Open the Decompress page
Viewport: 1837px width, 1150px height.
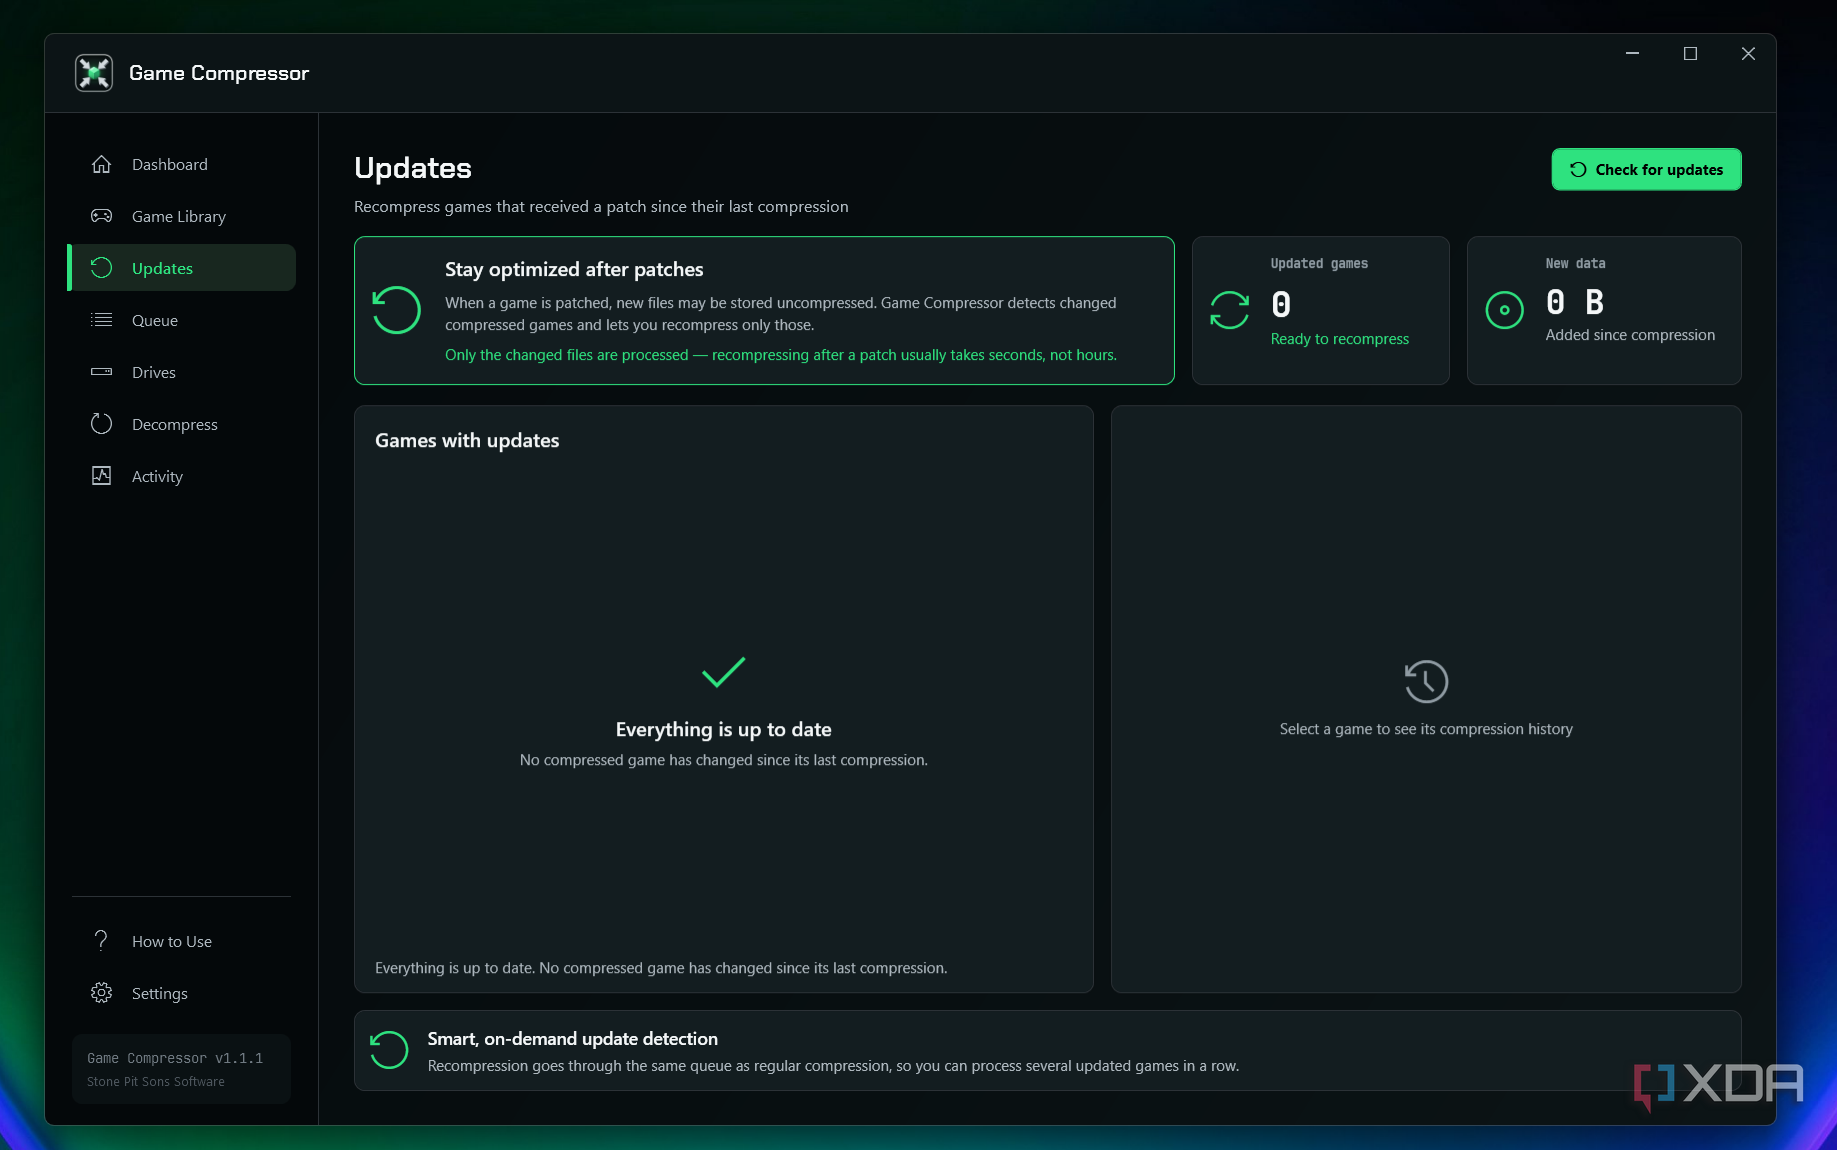tap(182, 424)
